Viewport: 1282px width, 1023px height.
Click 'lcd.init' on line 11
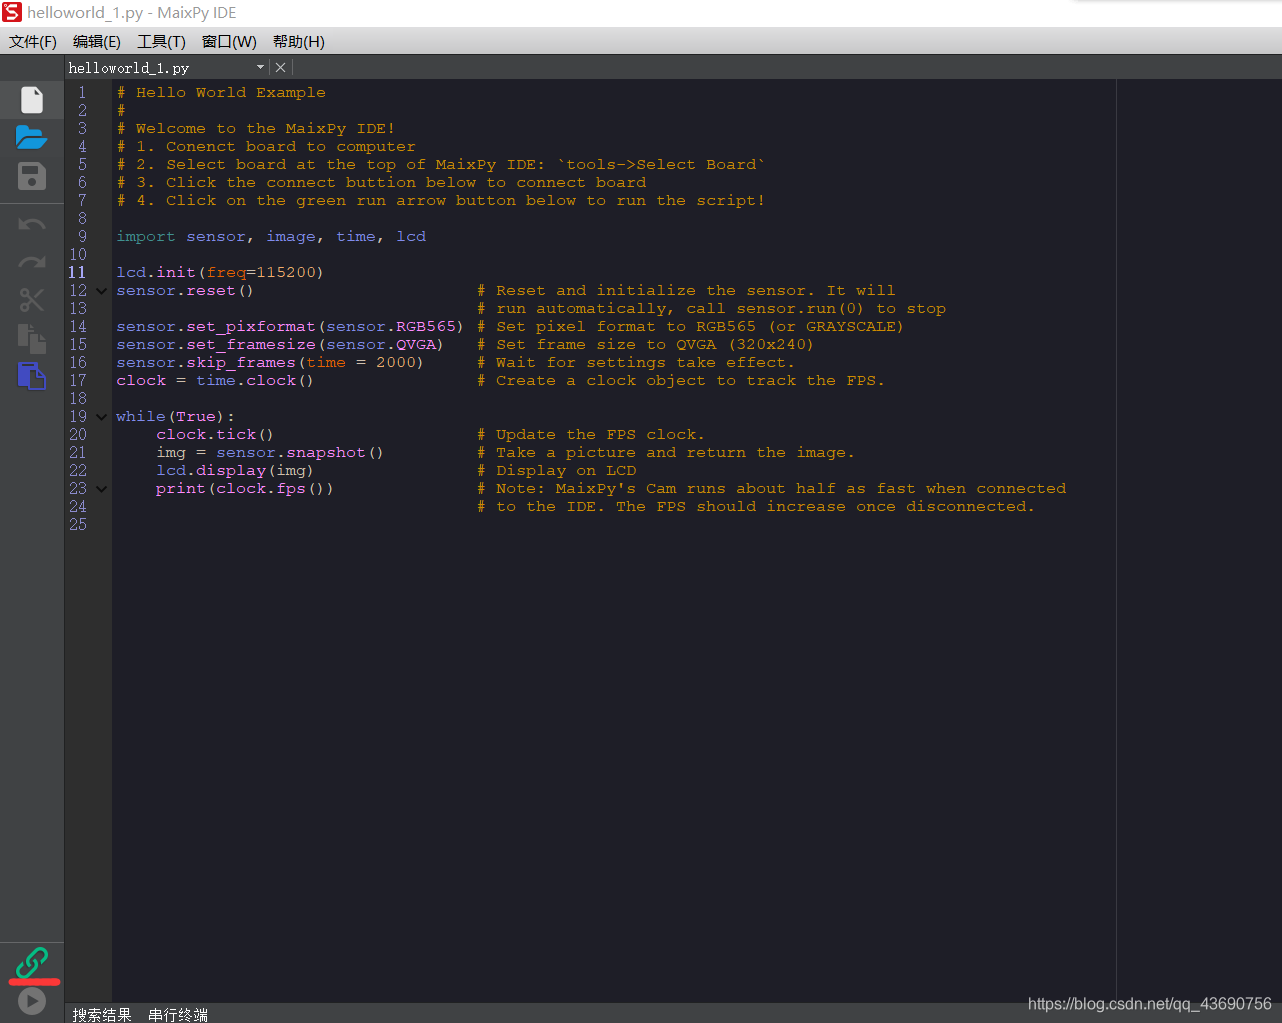(156, 272)
